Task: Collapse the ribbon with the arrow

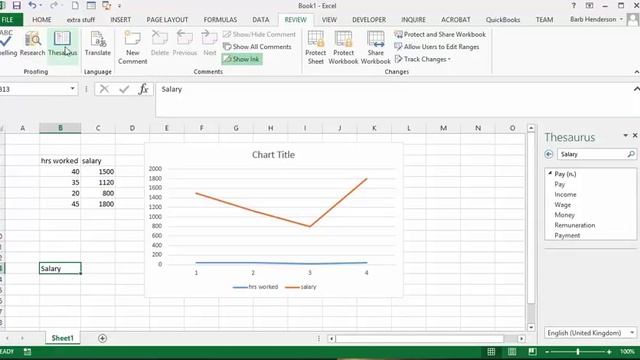Action: tap(636, 72)
